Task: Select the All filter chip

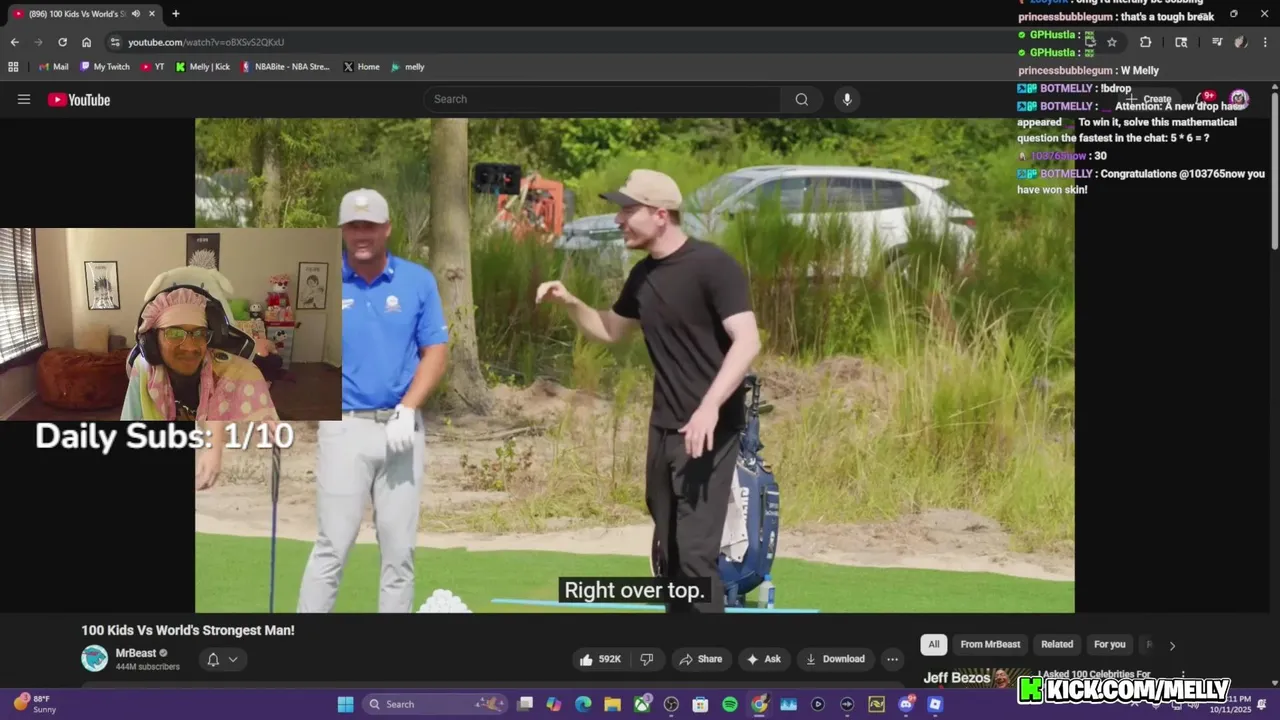Action: coord(934,644)
